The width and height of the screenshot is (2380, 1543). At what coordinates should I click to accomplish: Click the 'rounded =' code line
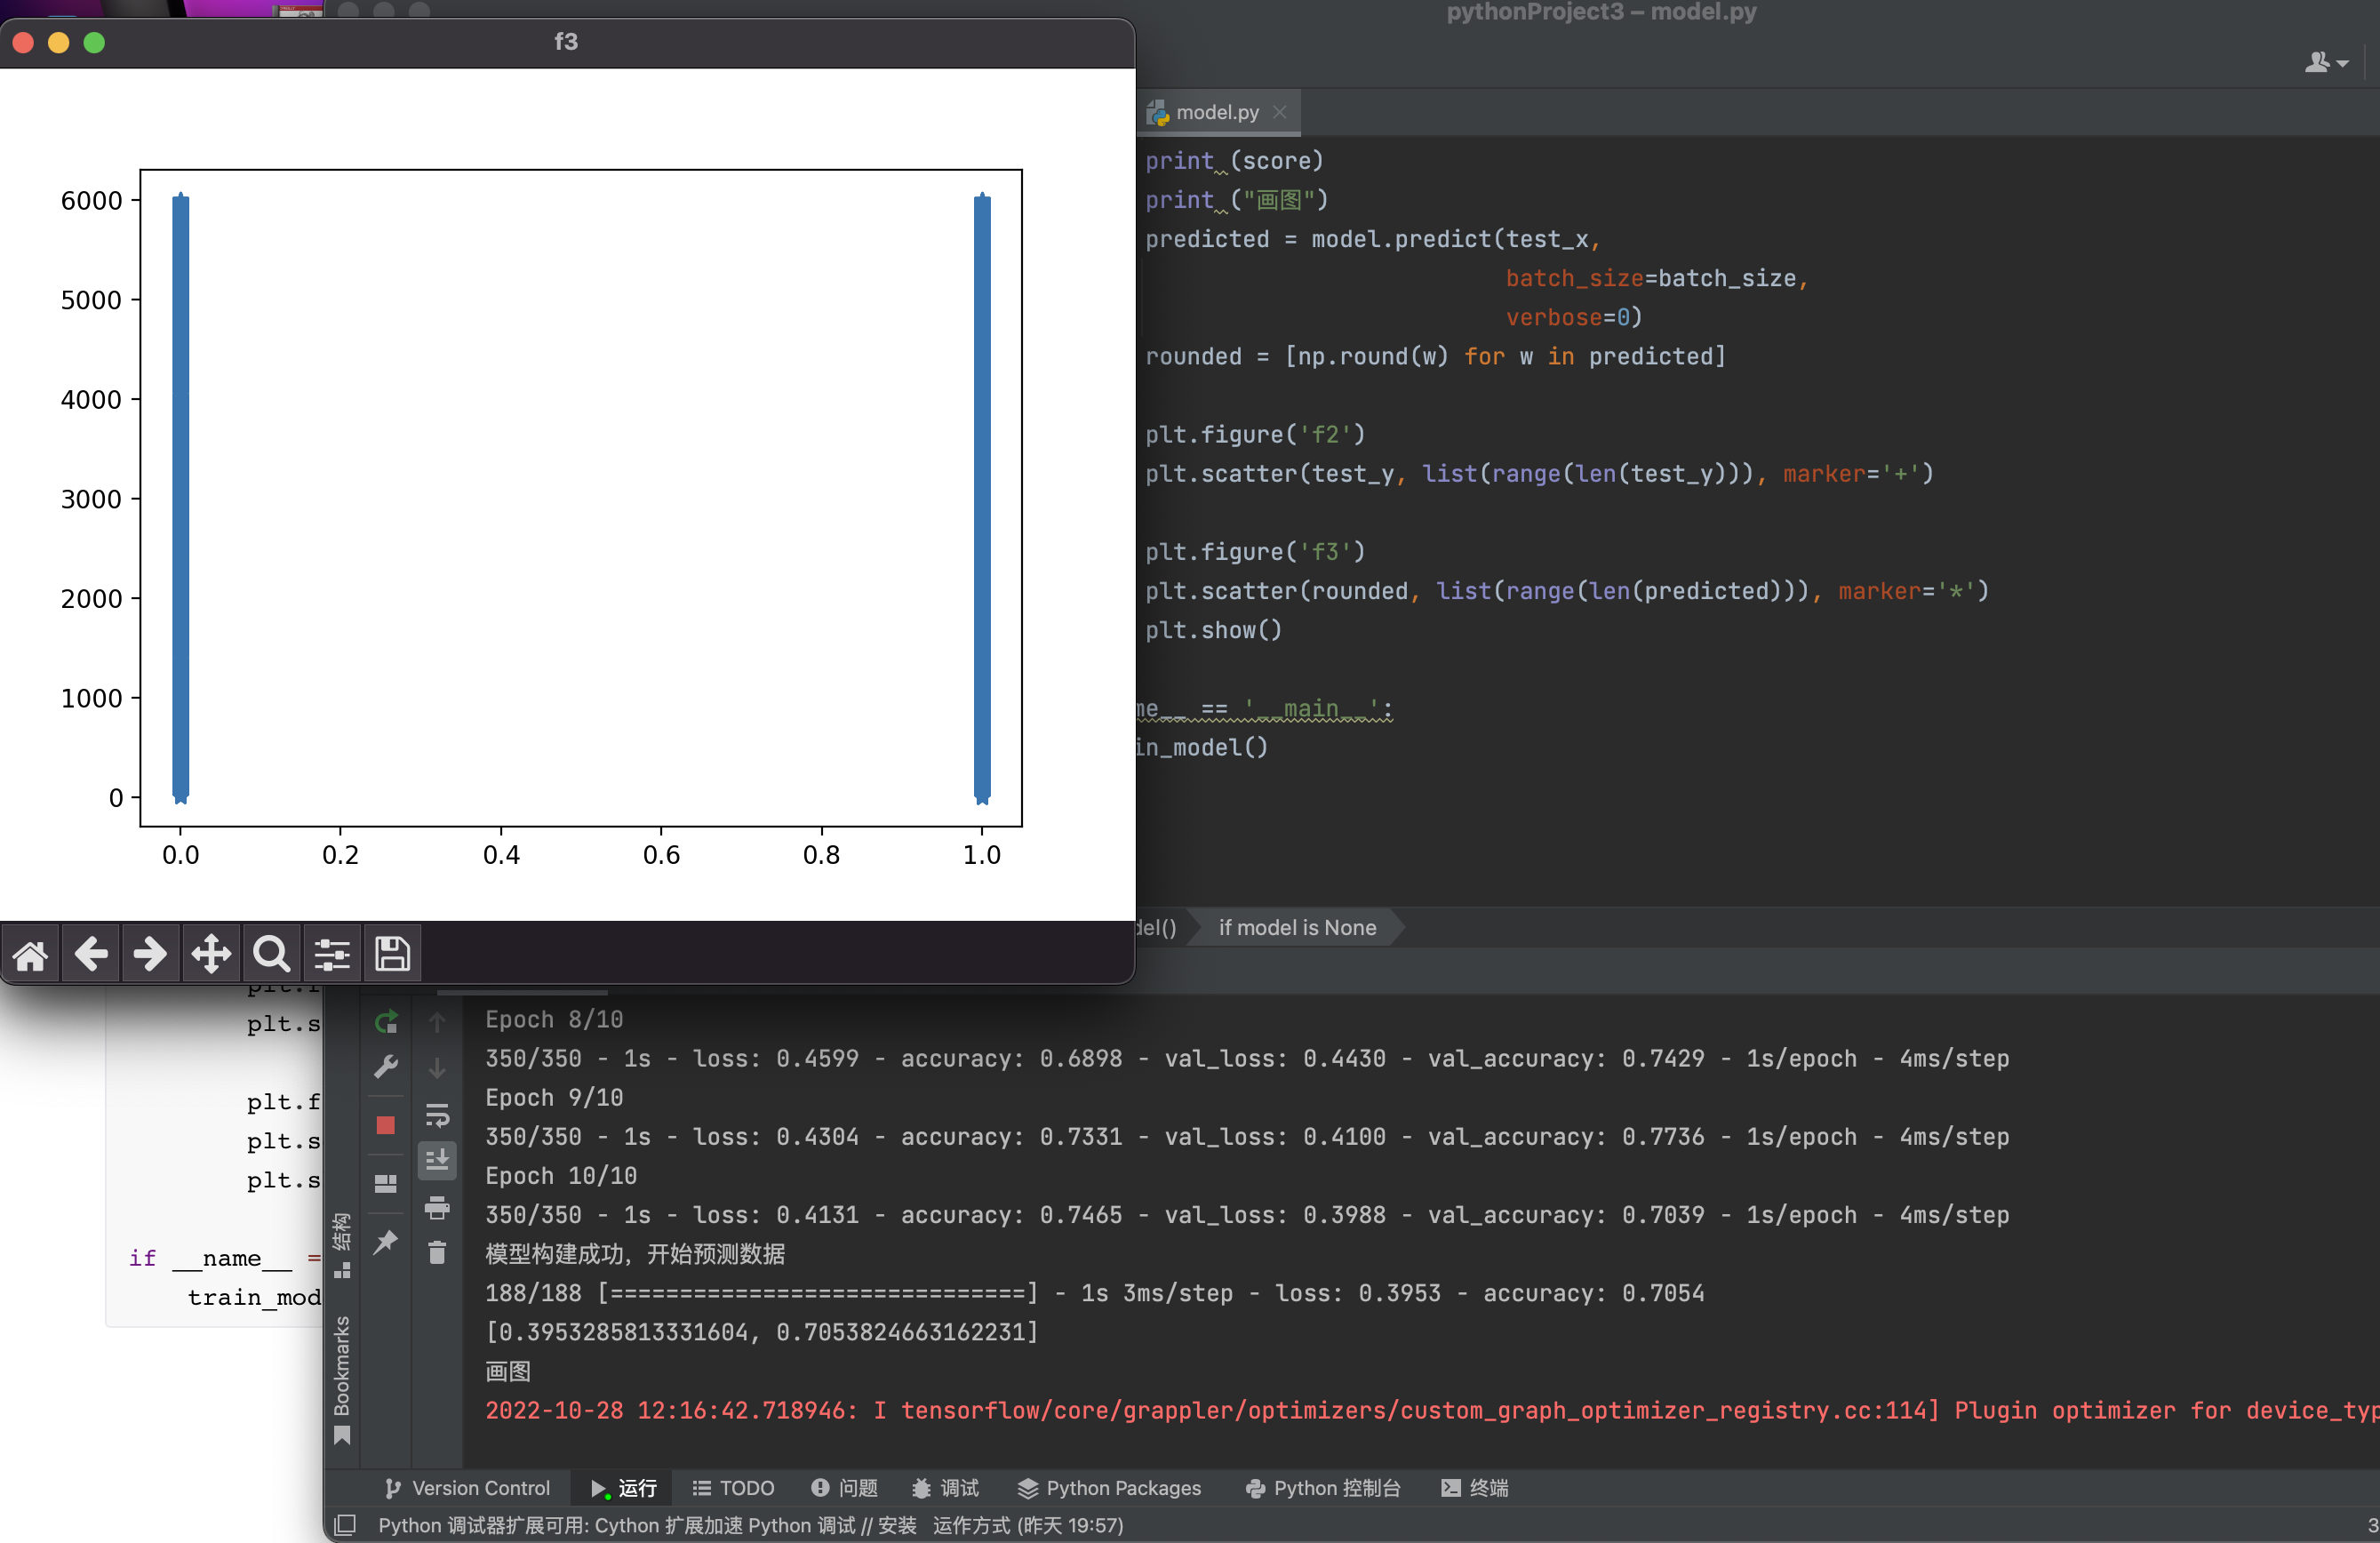pos(1435,356)
